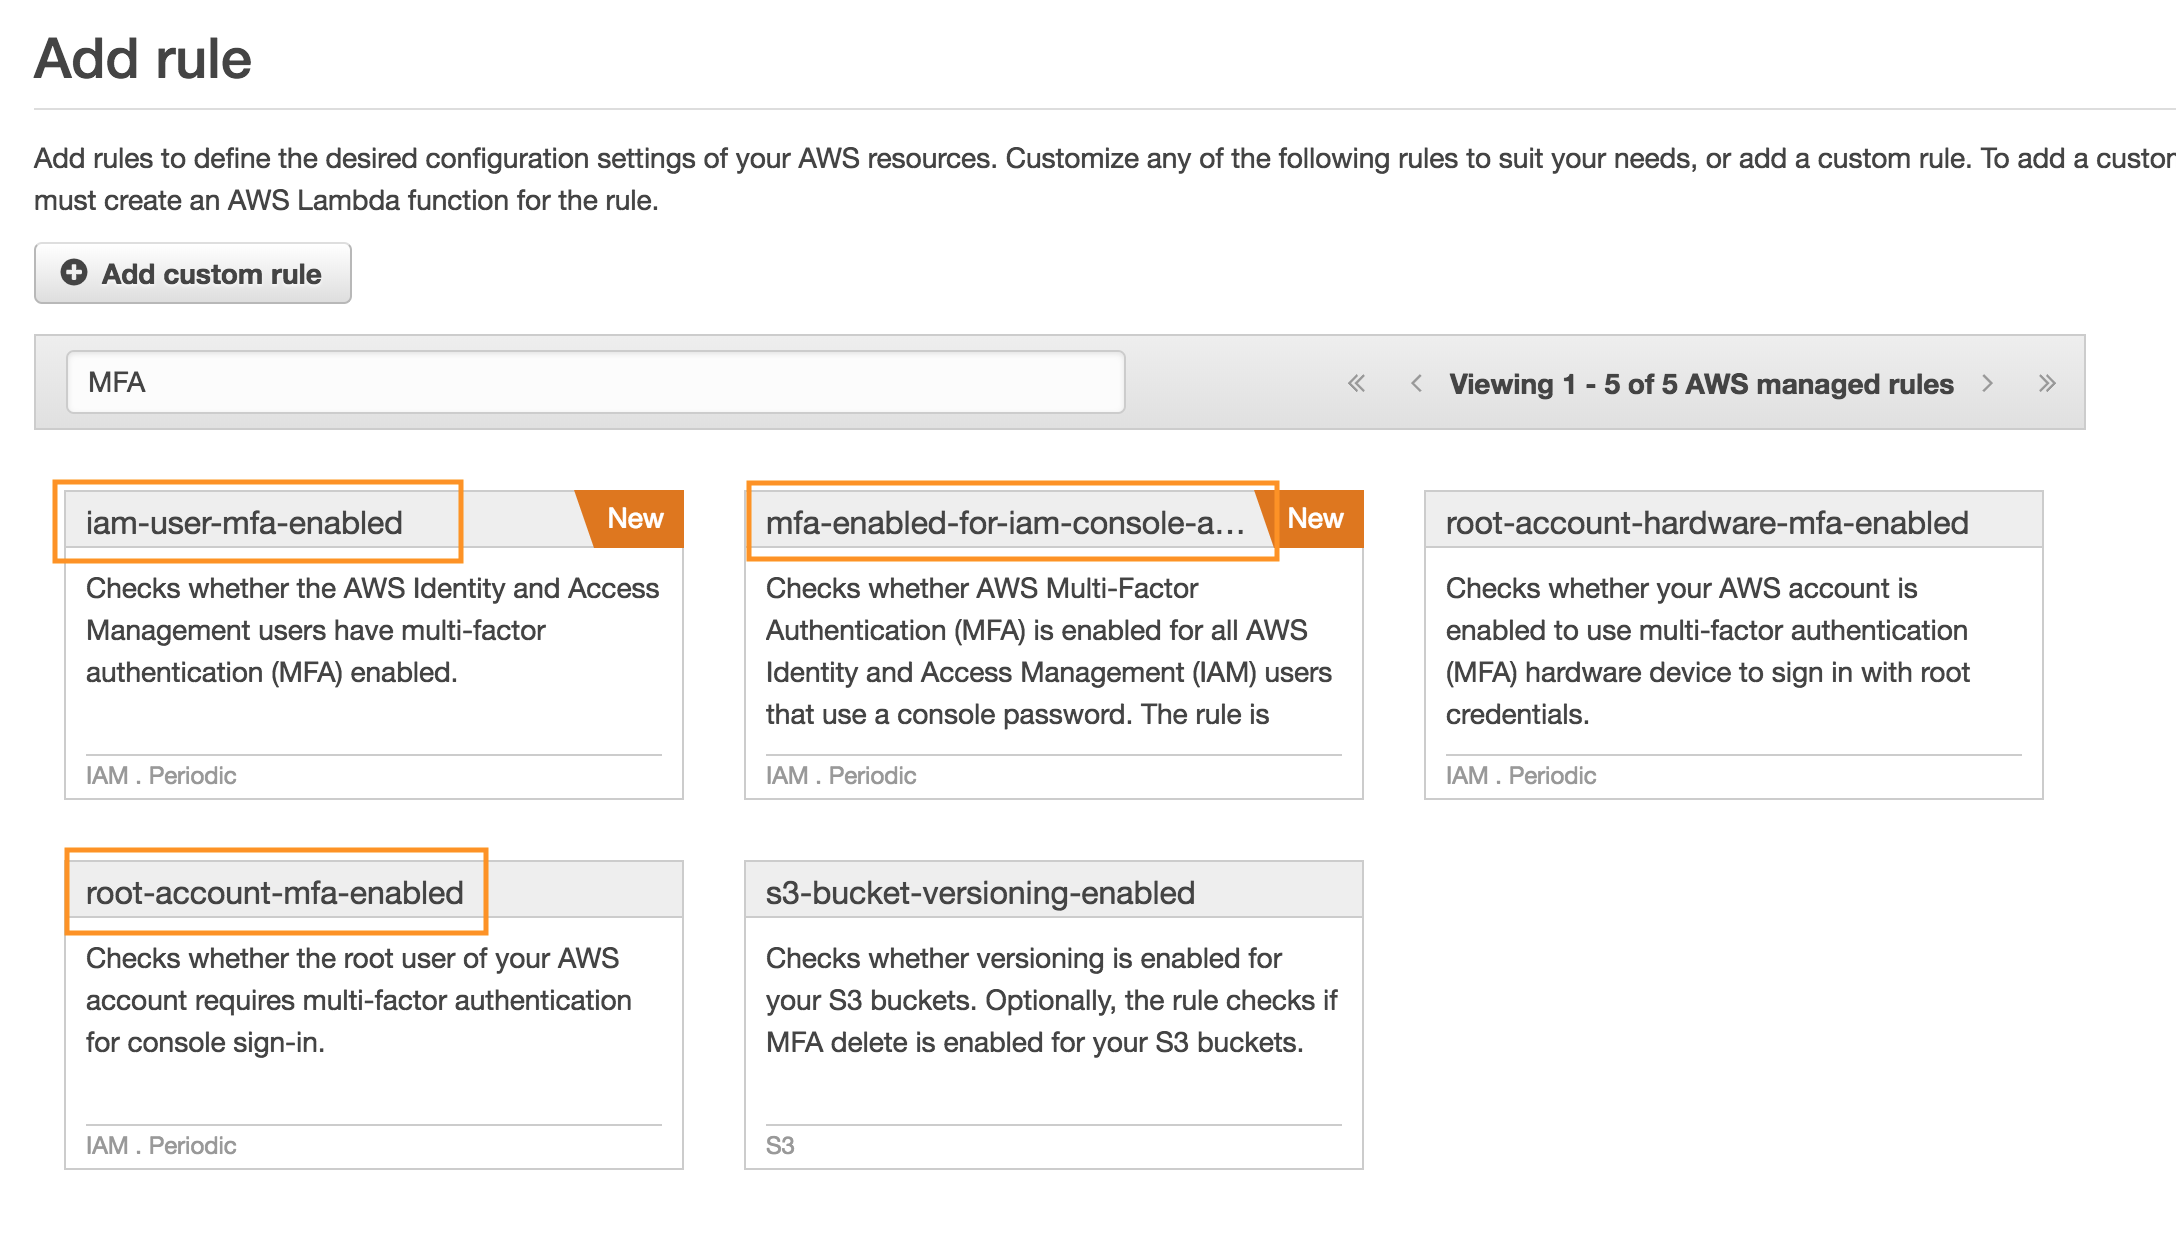Image resolution: width=2176 pixels, height=1252 pixels.
Task: Click the root hardware MFA rule description
Action: (x=1707, y=650)
